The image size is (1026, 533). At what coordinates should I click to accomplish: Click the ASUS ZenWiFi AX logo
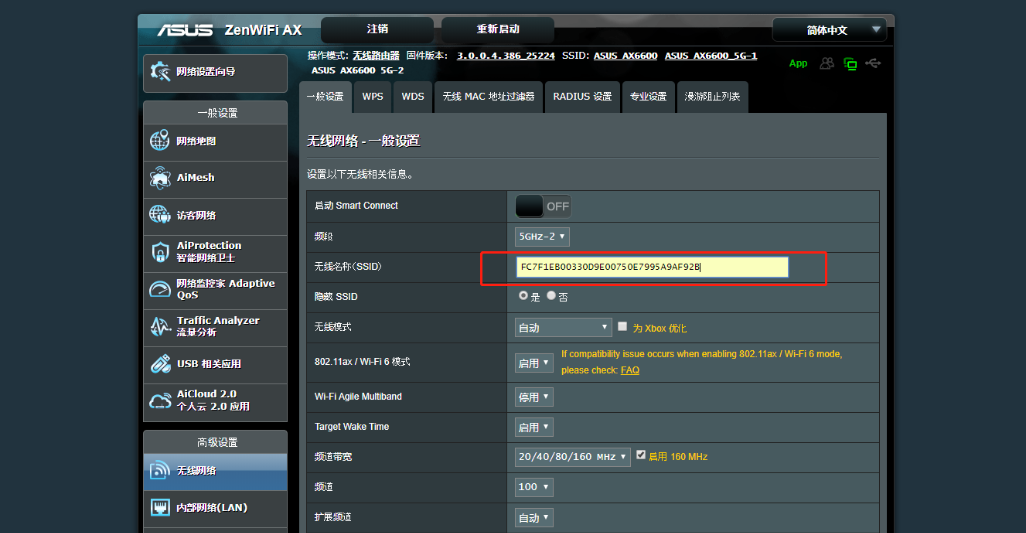[x=229, y=30]
